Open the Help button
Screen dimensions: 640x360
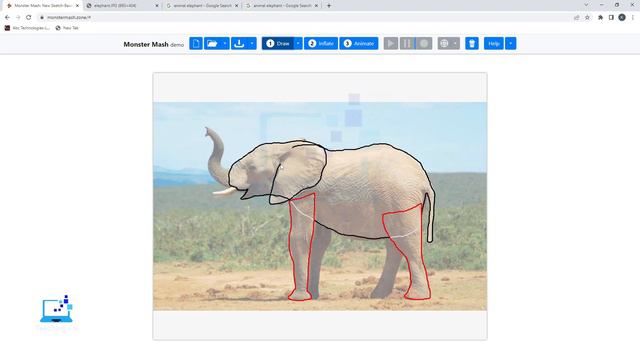(493, 43)
